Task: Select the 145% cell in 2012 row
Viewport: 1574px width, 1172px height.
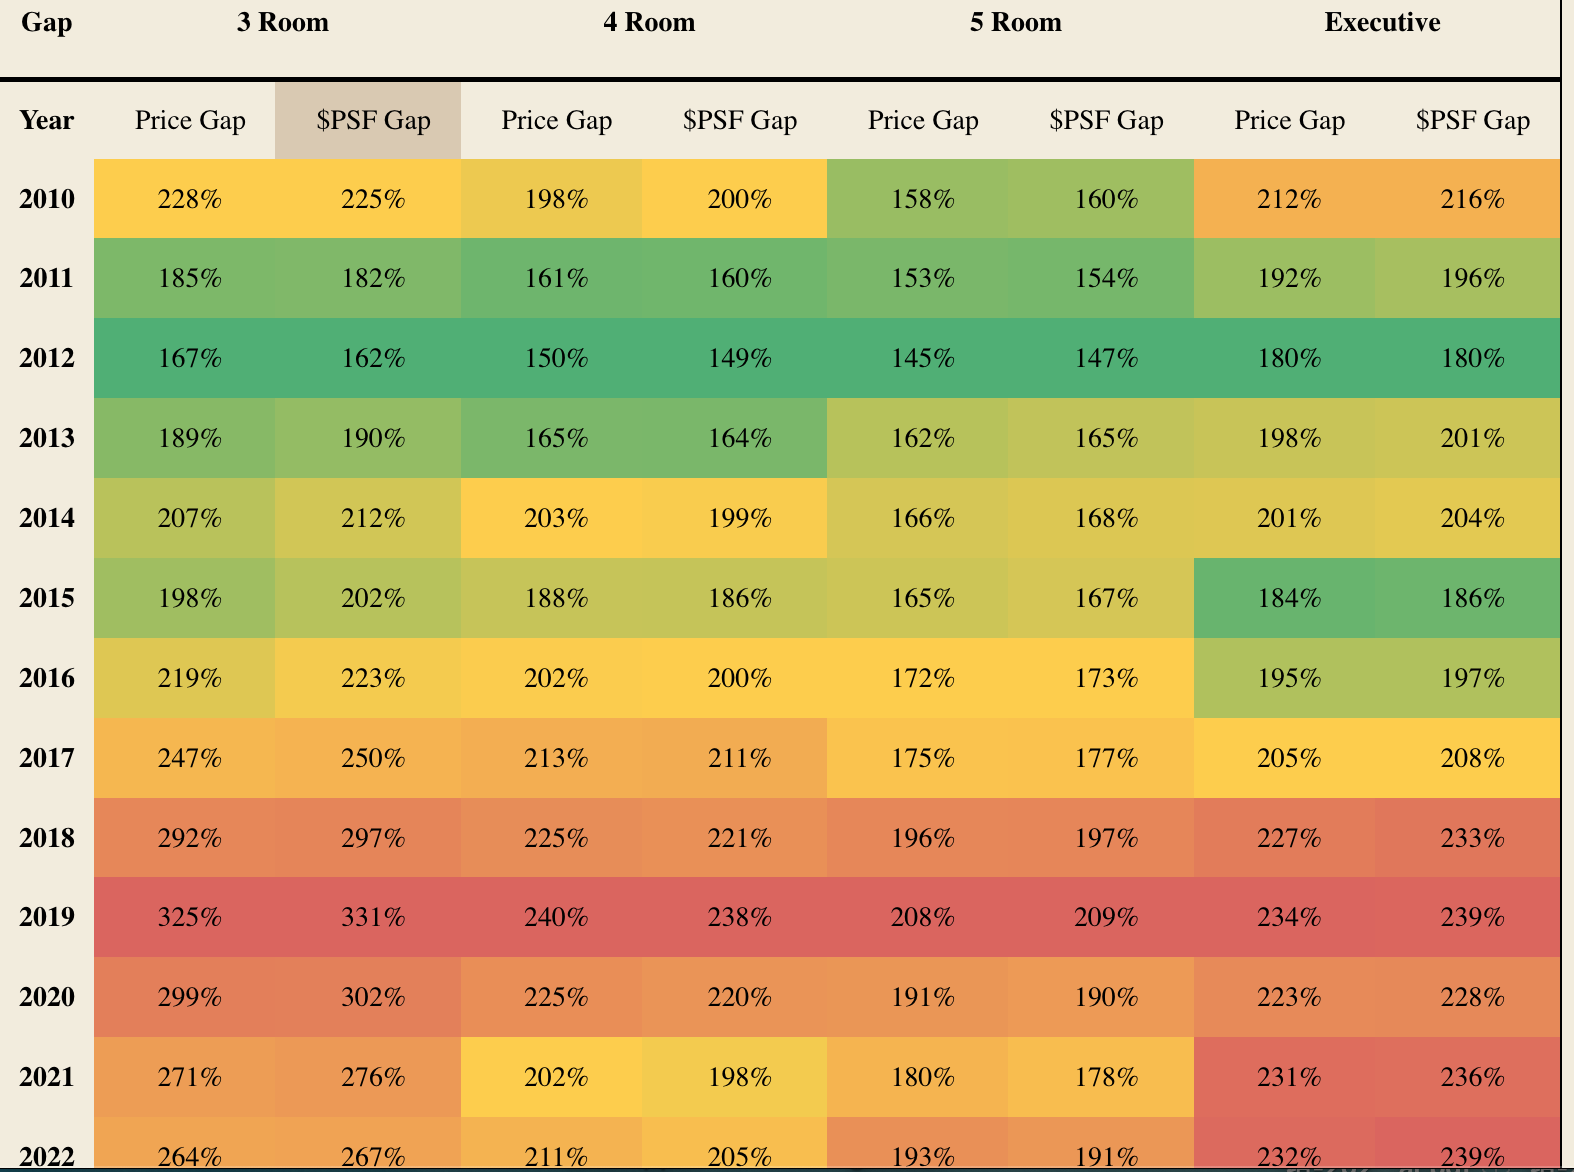Action: click(922, 358)
